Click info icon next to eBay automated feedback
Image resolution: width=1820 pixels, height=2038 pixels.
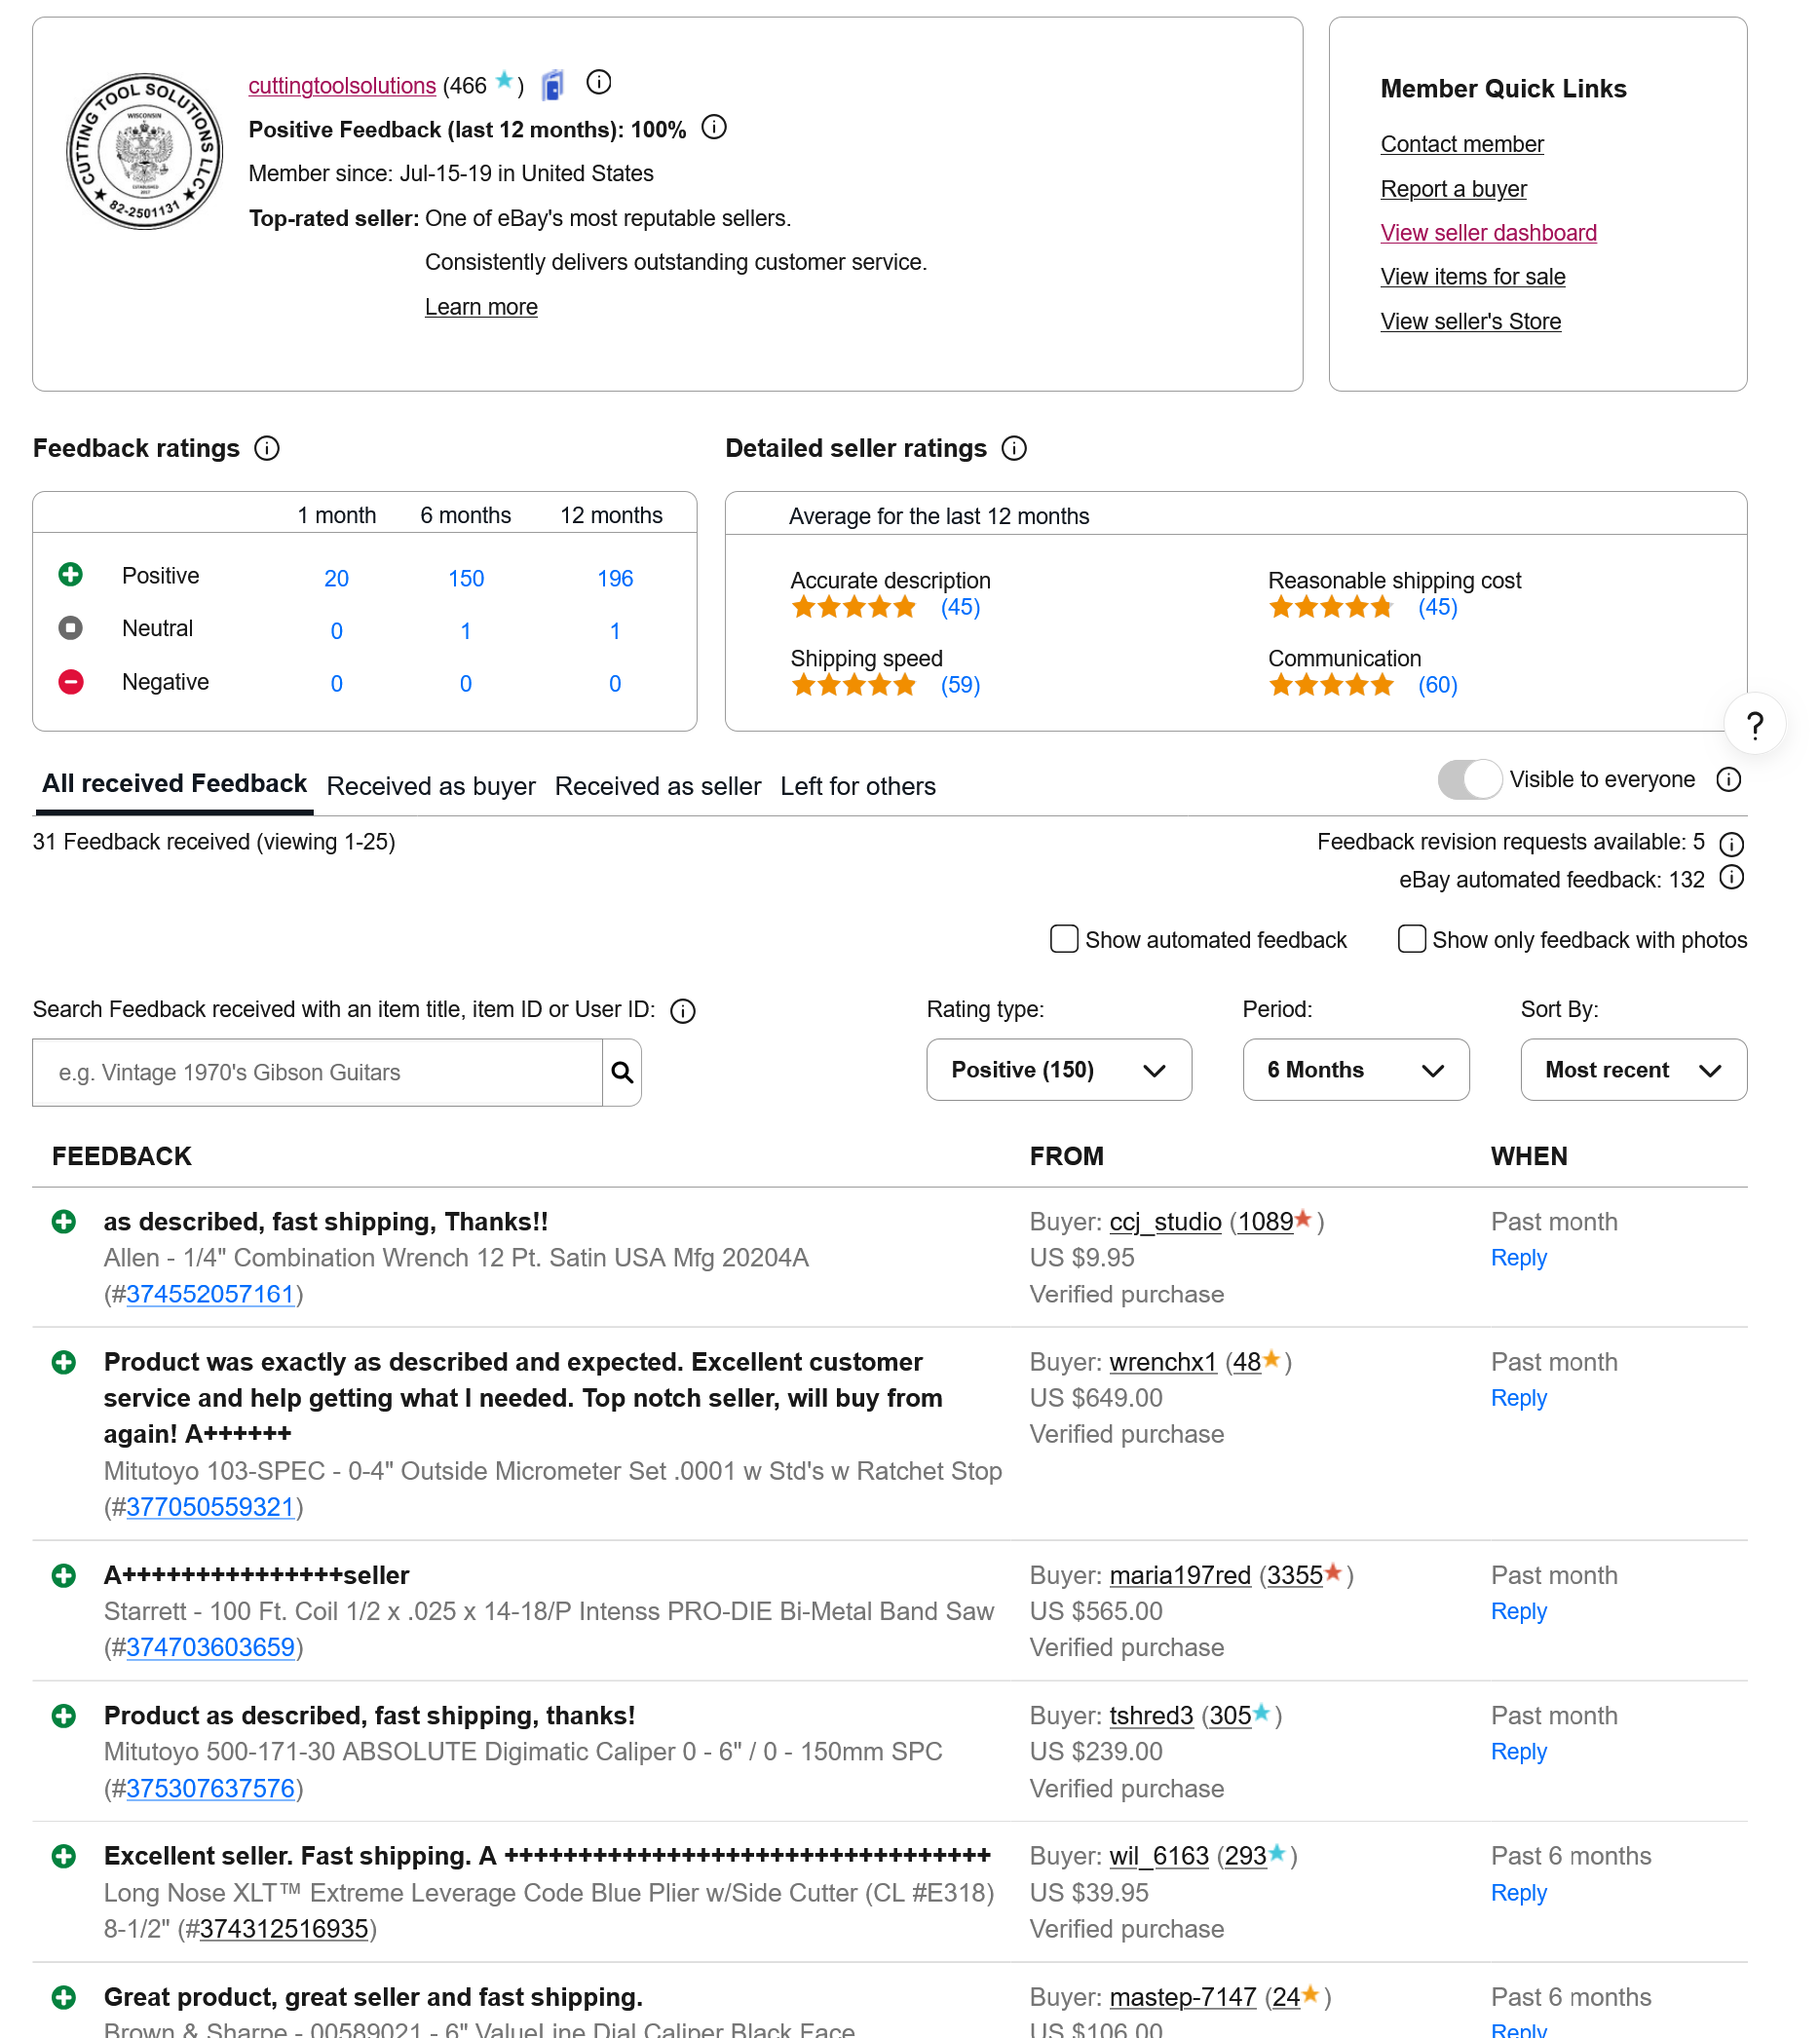pyautogui.click(x=1731, y=878)
